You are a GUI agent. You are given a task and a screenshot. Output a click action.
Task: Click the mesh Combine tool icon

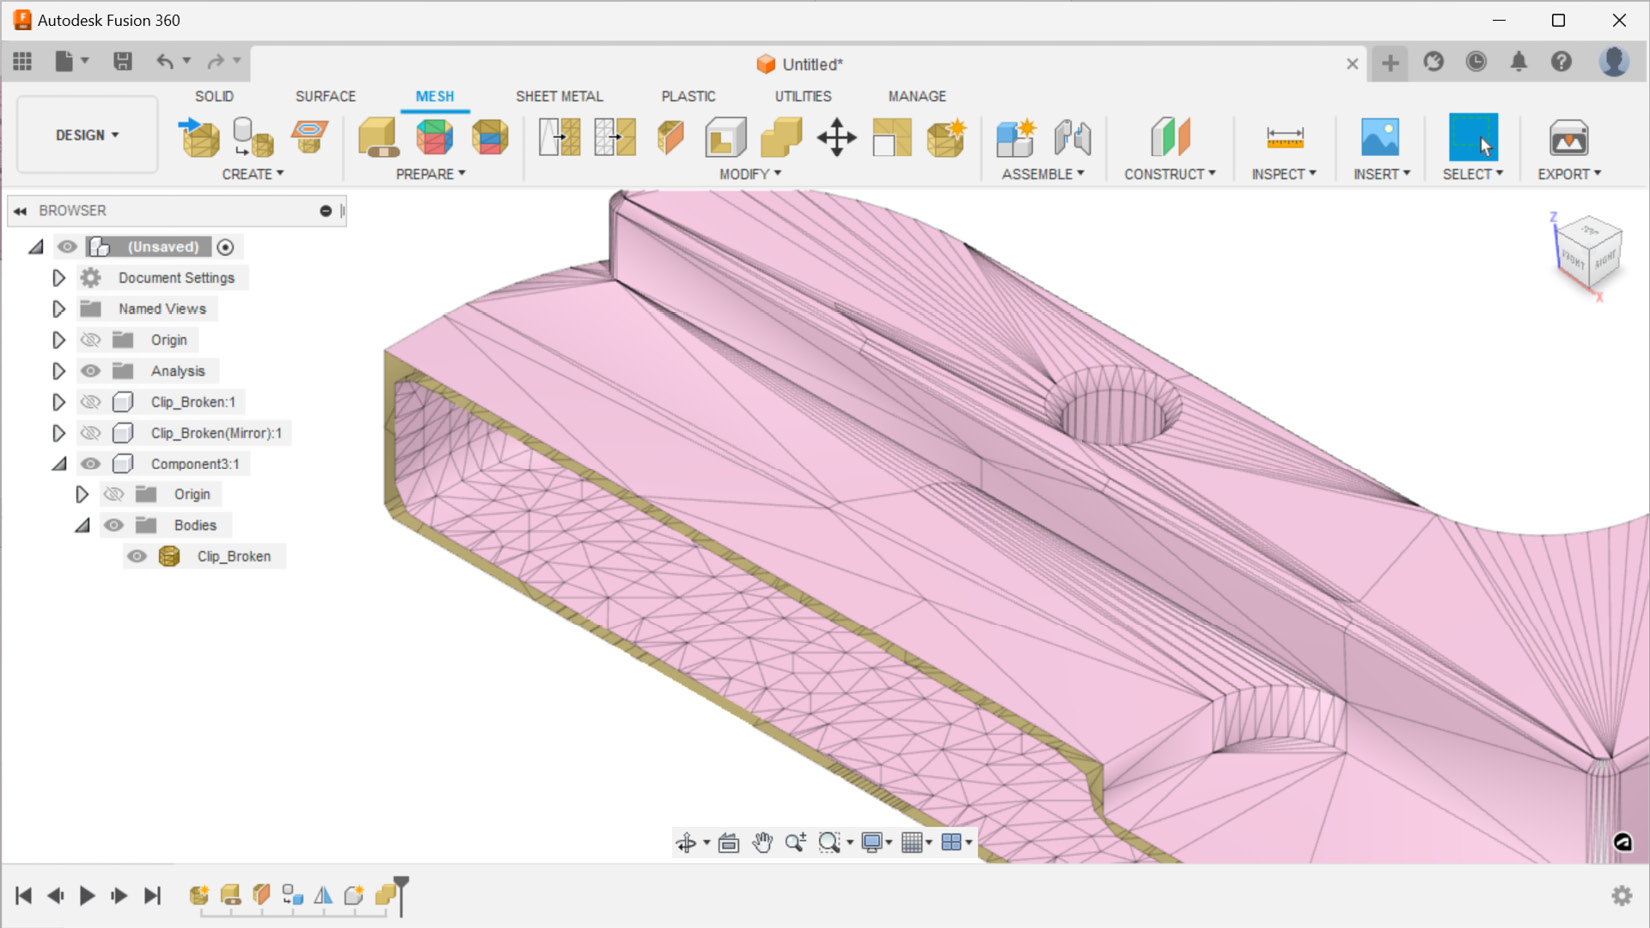tap(781, 137)
